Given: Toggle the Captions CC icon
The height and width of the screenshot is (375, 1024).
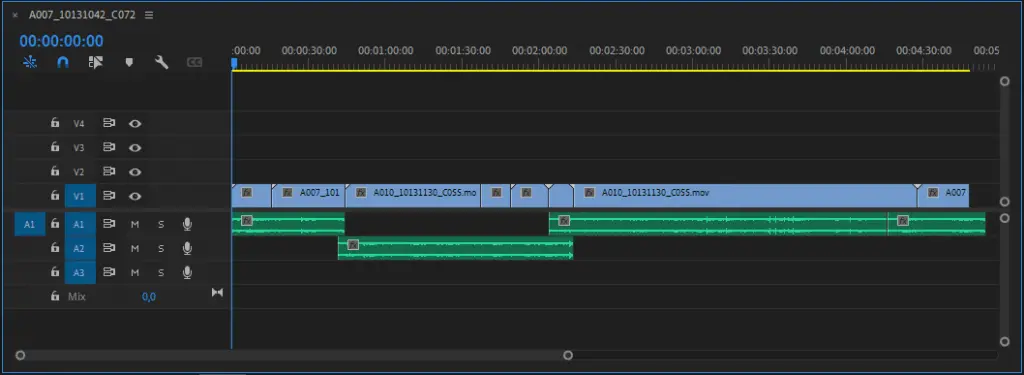Looking at the screenshot, I should point(194,62).
